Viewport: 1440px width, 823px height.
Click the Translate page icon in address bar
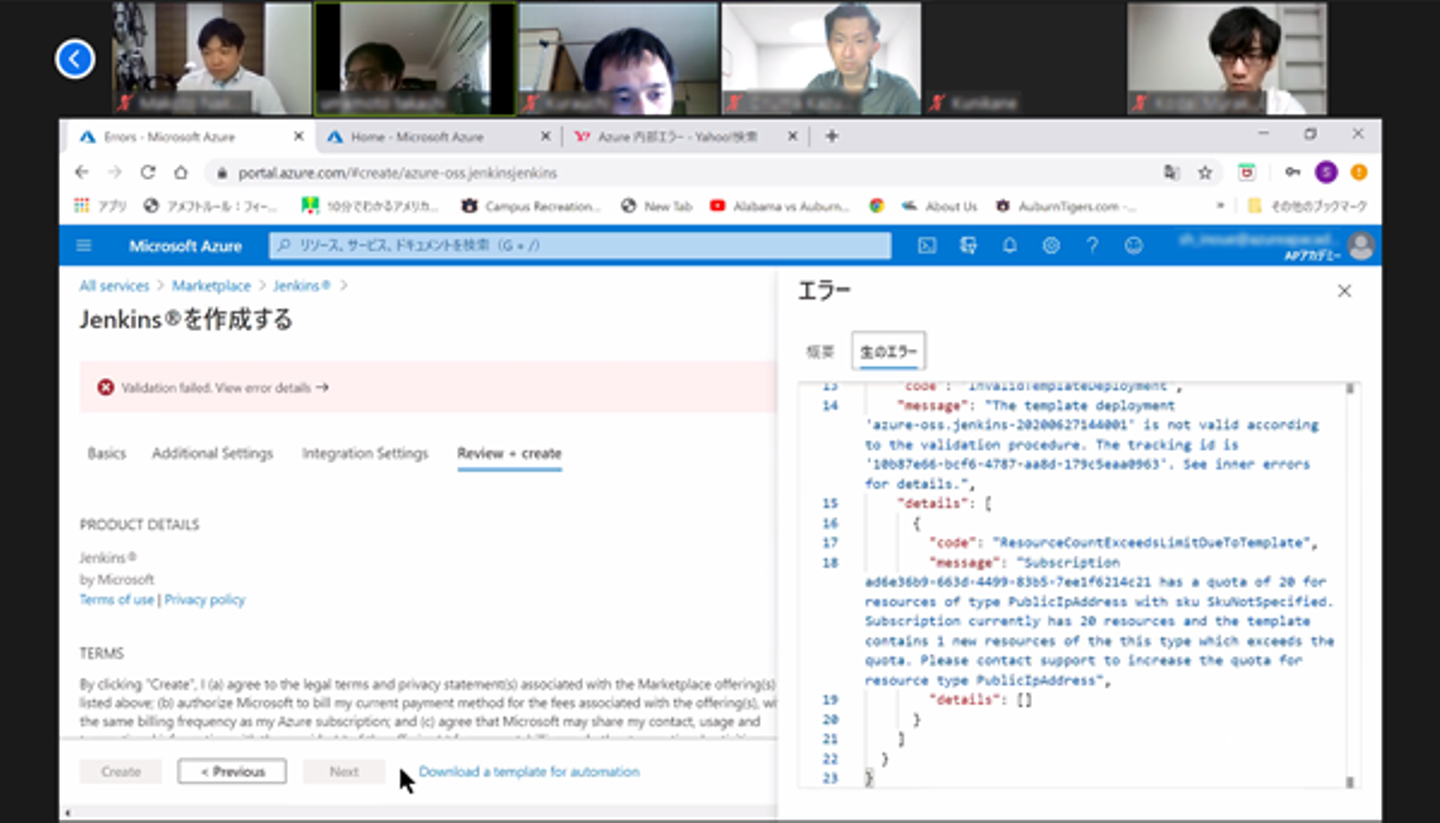point(1171,173)
